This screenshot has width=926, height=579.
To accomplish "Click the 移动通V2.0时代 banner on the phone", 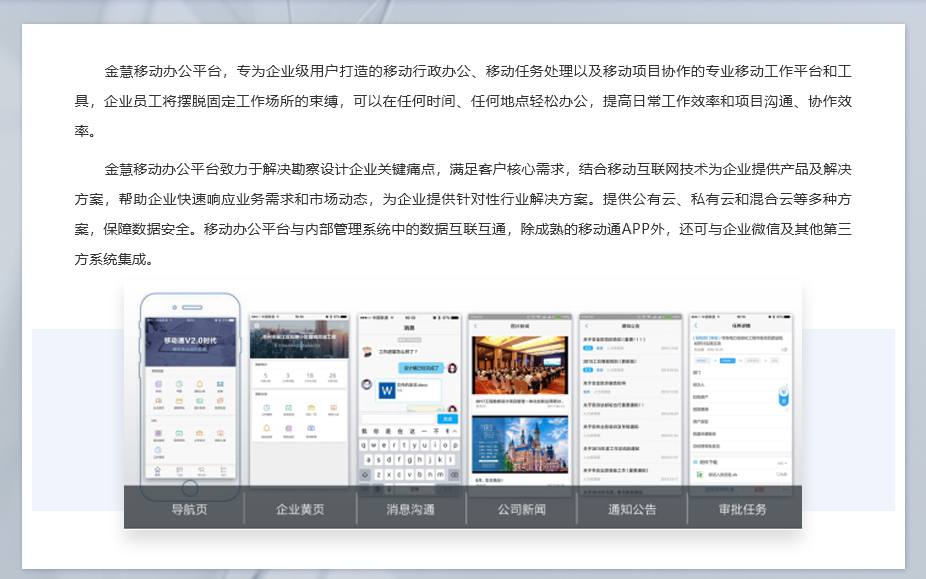I will pyautogui.click(x=189, y=342).
